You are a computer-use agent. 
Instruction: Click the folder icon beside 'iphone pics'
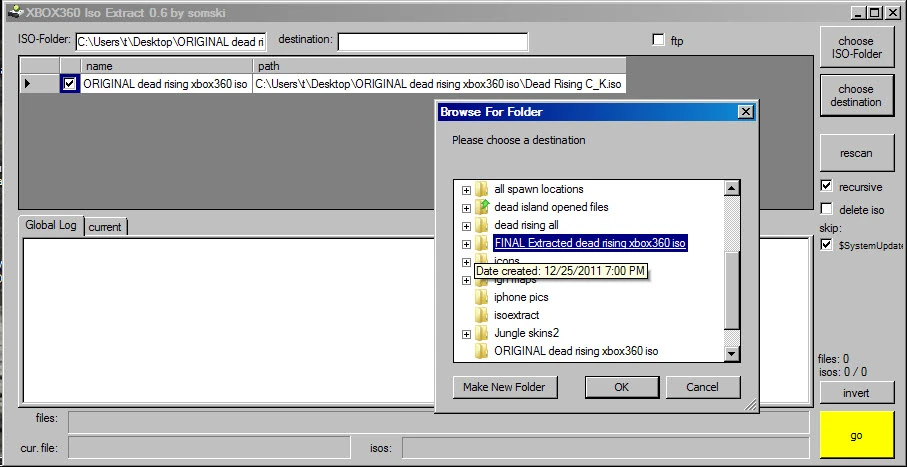click(481, 297)
